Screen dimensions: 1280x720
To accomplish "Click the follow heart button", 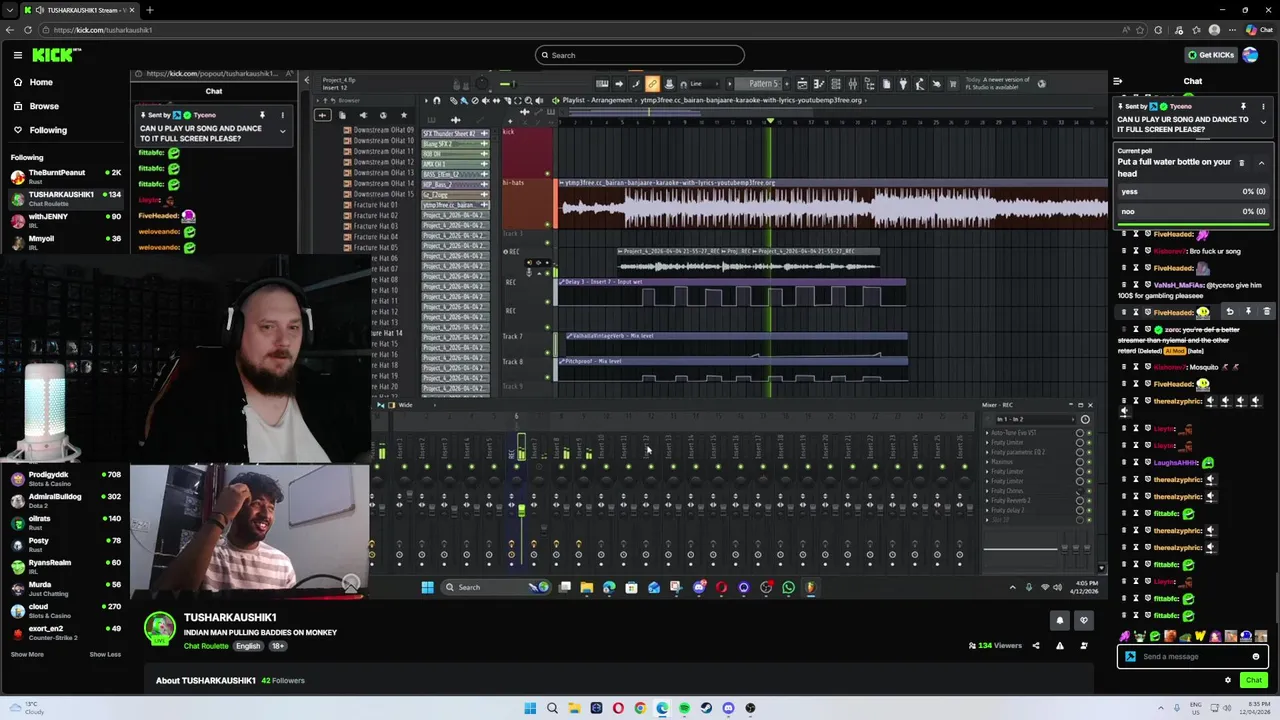I will point(1083,621).
